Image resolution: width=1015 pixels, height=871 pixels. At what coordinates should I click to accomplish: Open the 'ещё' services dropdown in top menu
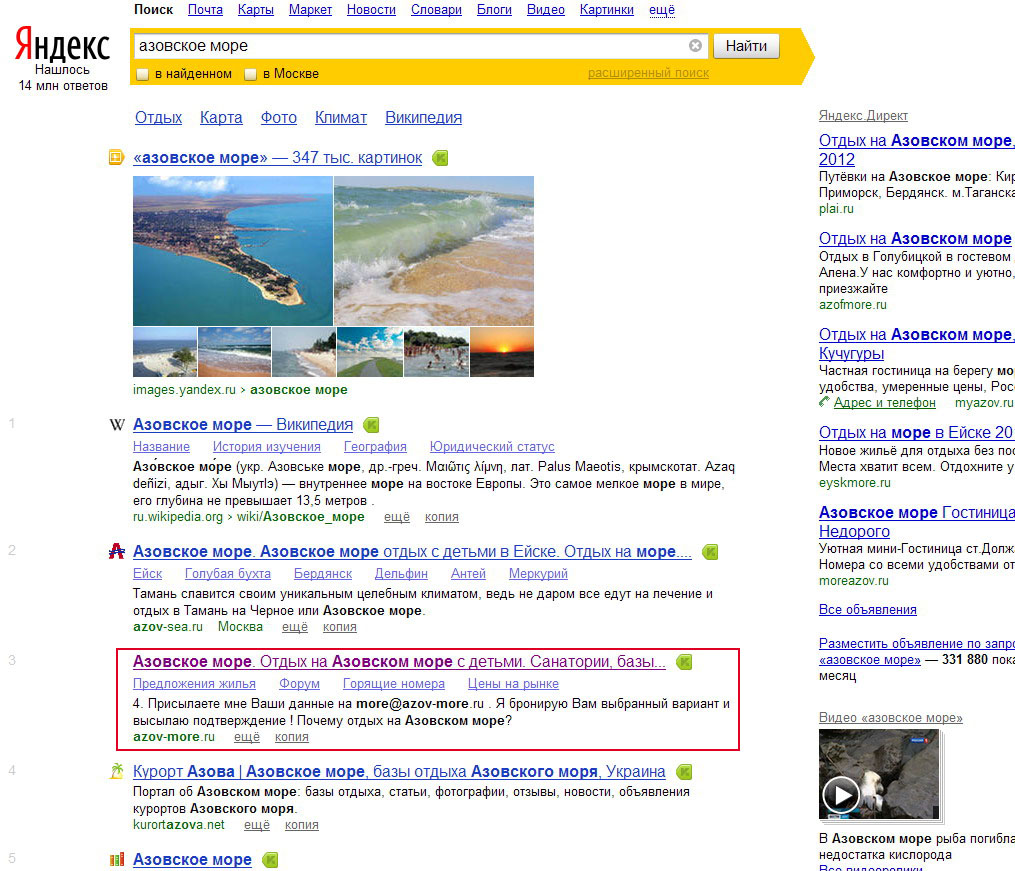(x=662, y=10)
